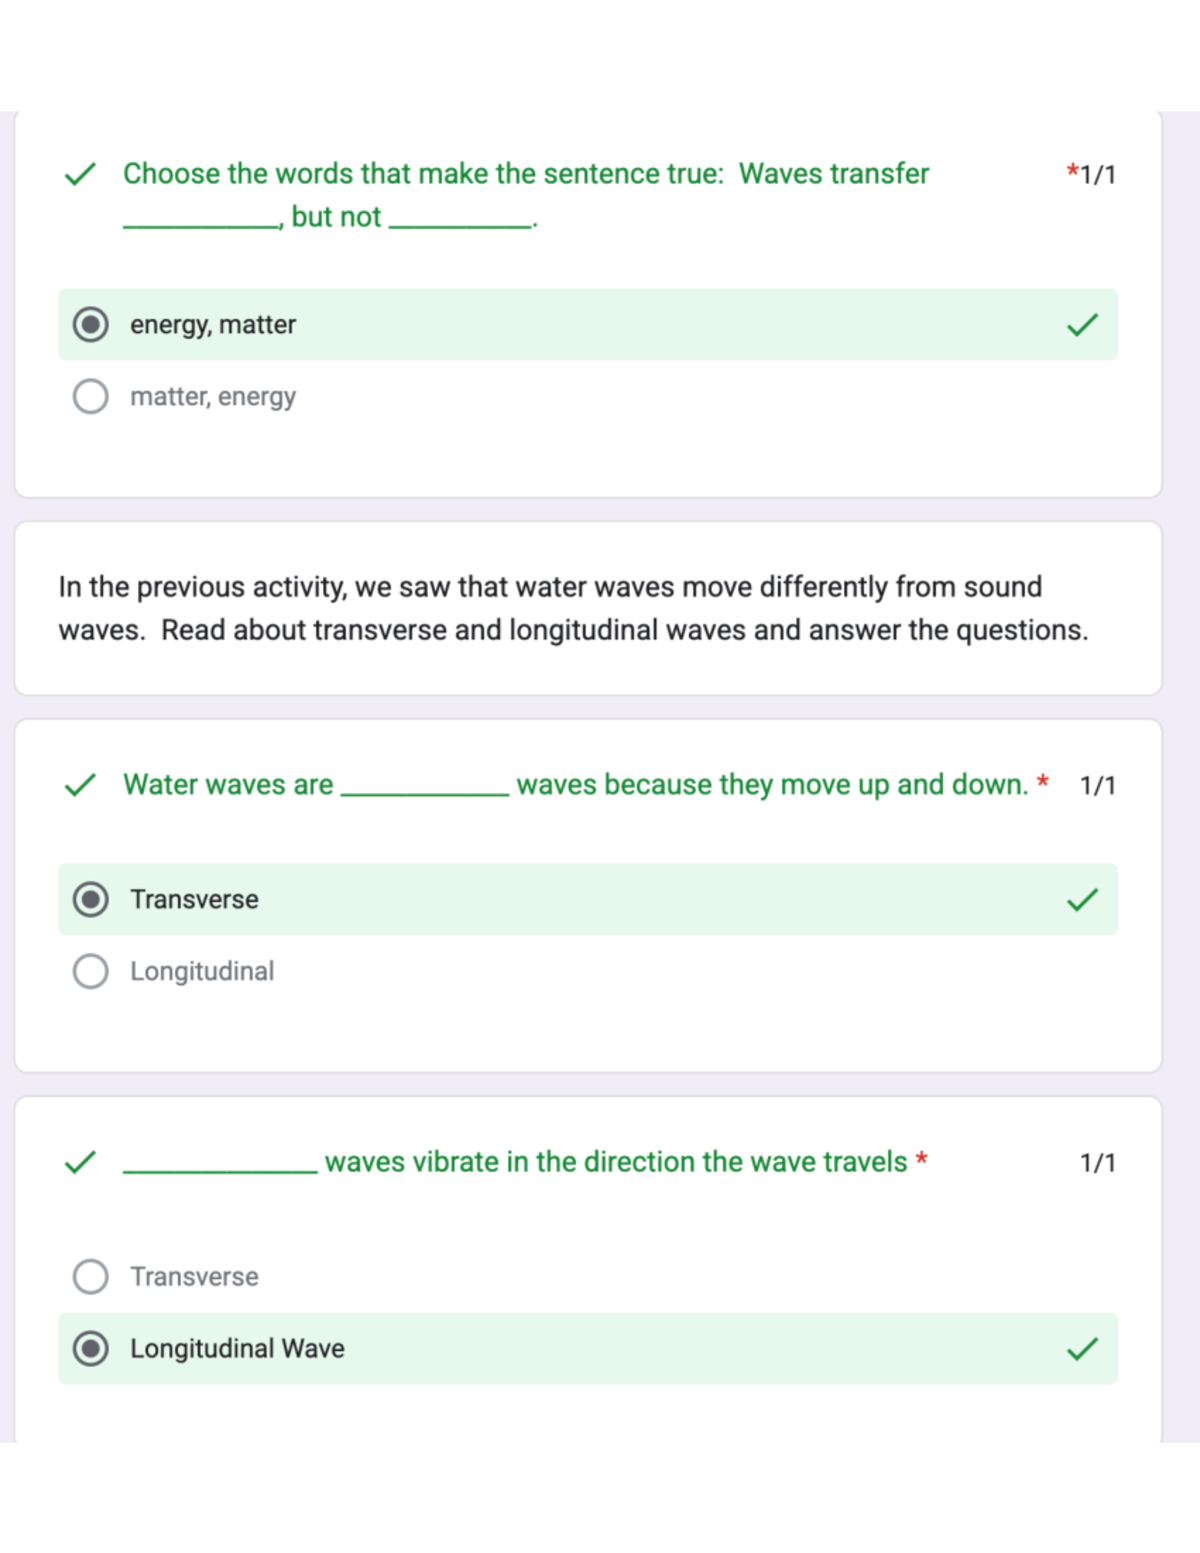The image size is (1200, 1553).
Task: Select the 'Longitudinal Wave' radio button
Action: coord(91,1349)
